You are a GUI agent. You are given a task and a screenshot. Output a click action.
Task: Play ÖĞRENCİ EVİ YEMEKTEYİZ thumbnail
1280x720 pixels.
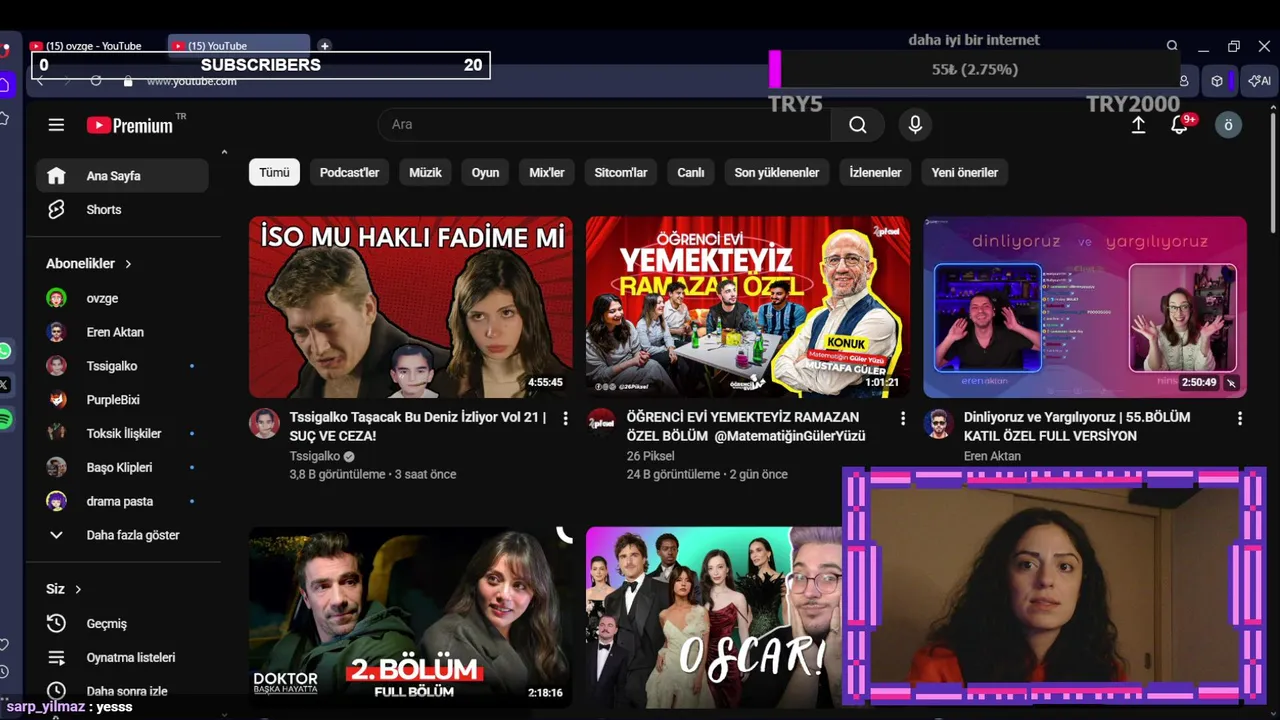(x=748, y=307)
